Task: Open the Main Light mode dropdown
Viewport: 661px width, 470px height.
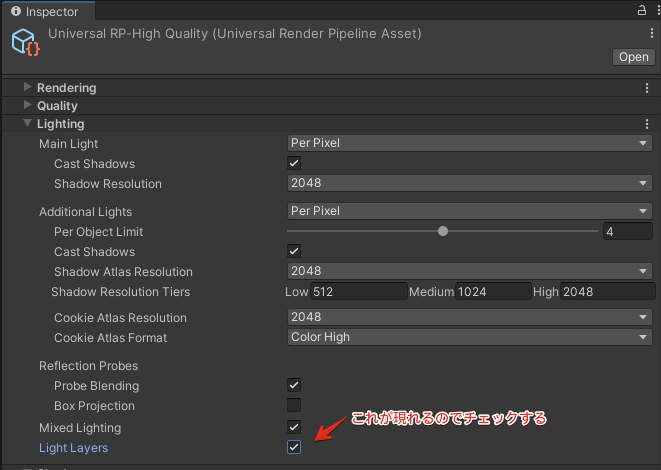Action: click(470, 143)
